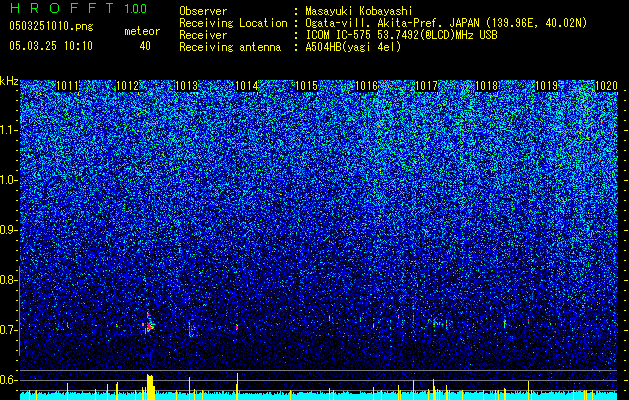Click the 1014 time marker
Viewport: 629px width, 400px height.
pyautogui.click(x=247, y=86)
